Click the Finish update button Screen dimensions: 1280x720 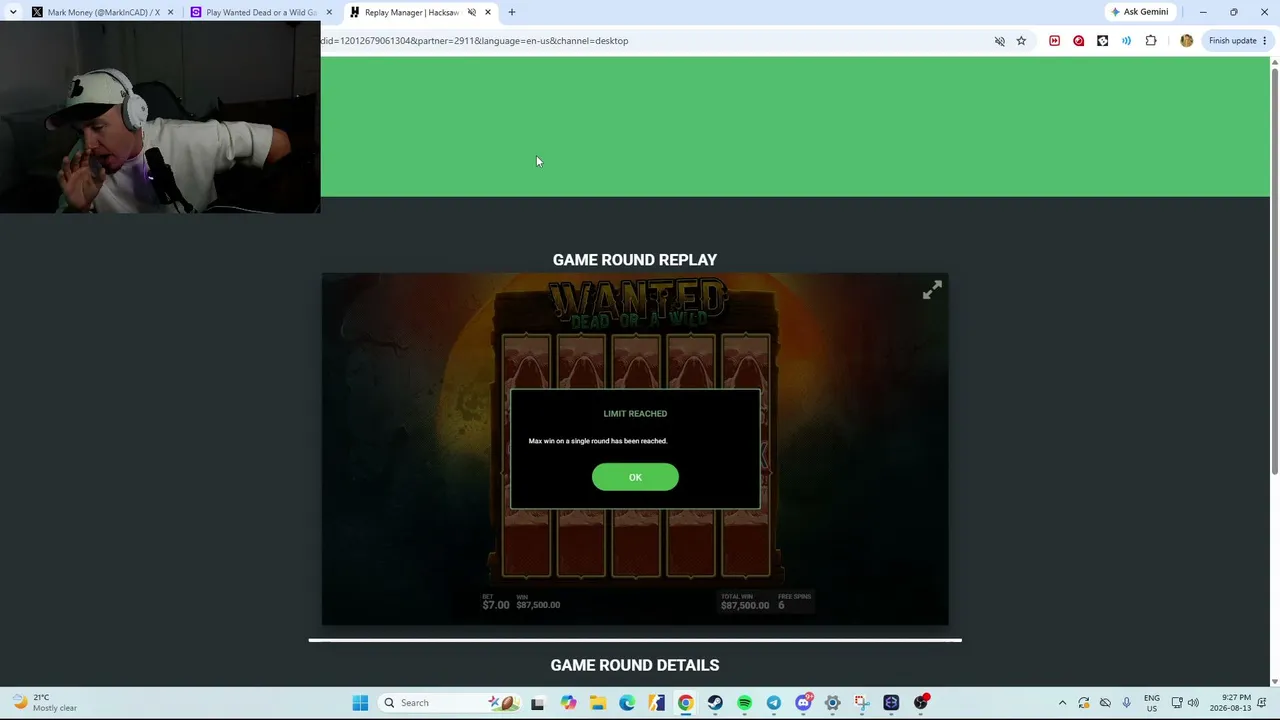[1238, 41]
